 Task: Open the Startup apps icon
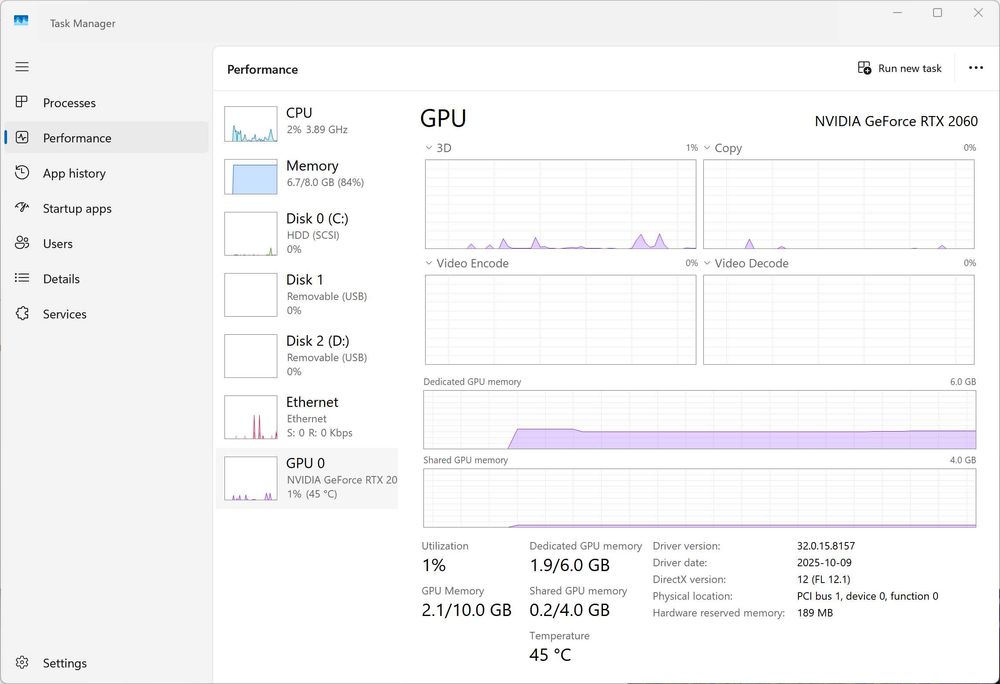click(x=22, y=208)
